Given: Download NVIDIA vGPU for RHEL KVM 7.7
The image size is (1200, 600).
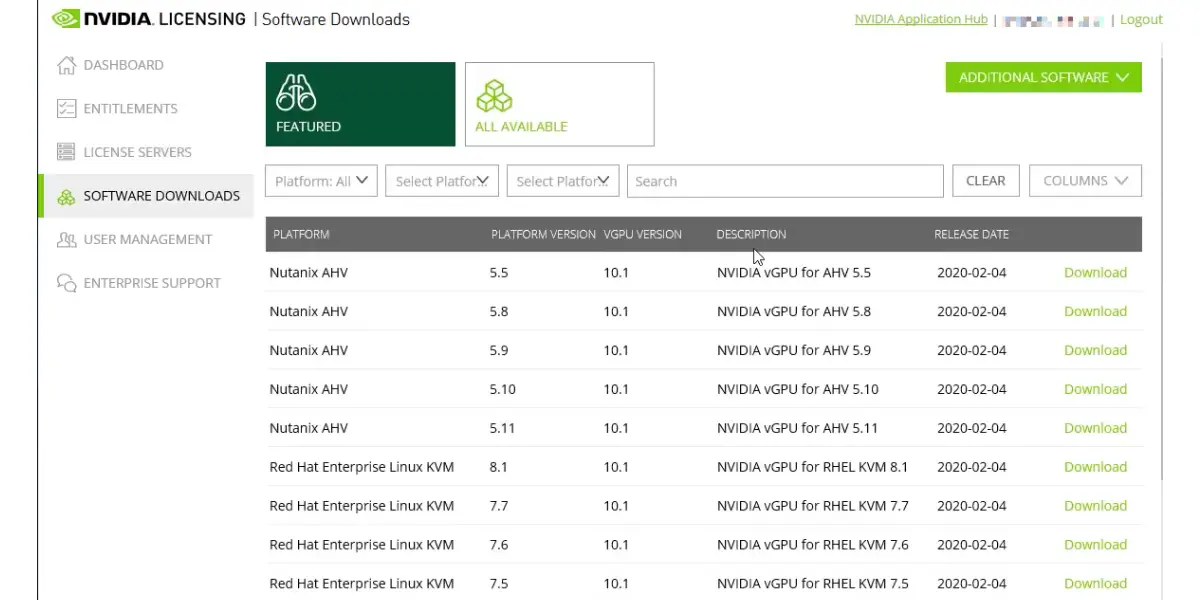Looking at the screenshot, I should point(1095,506).
